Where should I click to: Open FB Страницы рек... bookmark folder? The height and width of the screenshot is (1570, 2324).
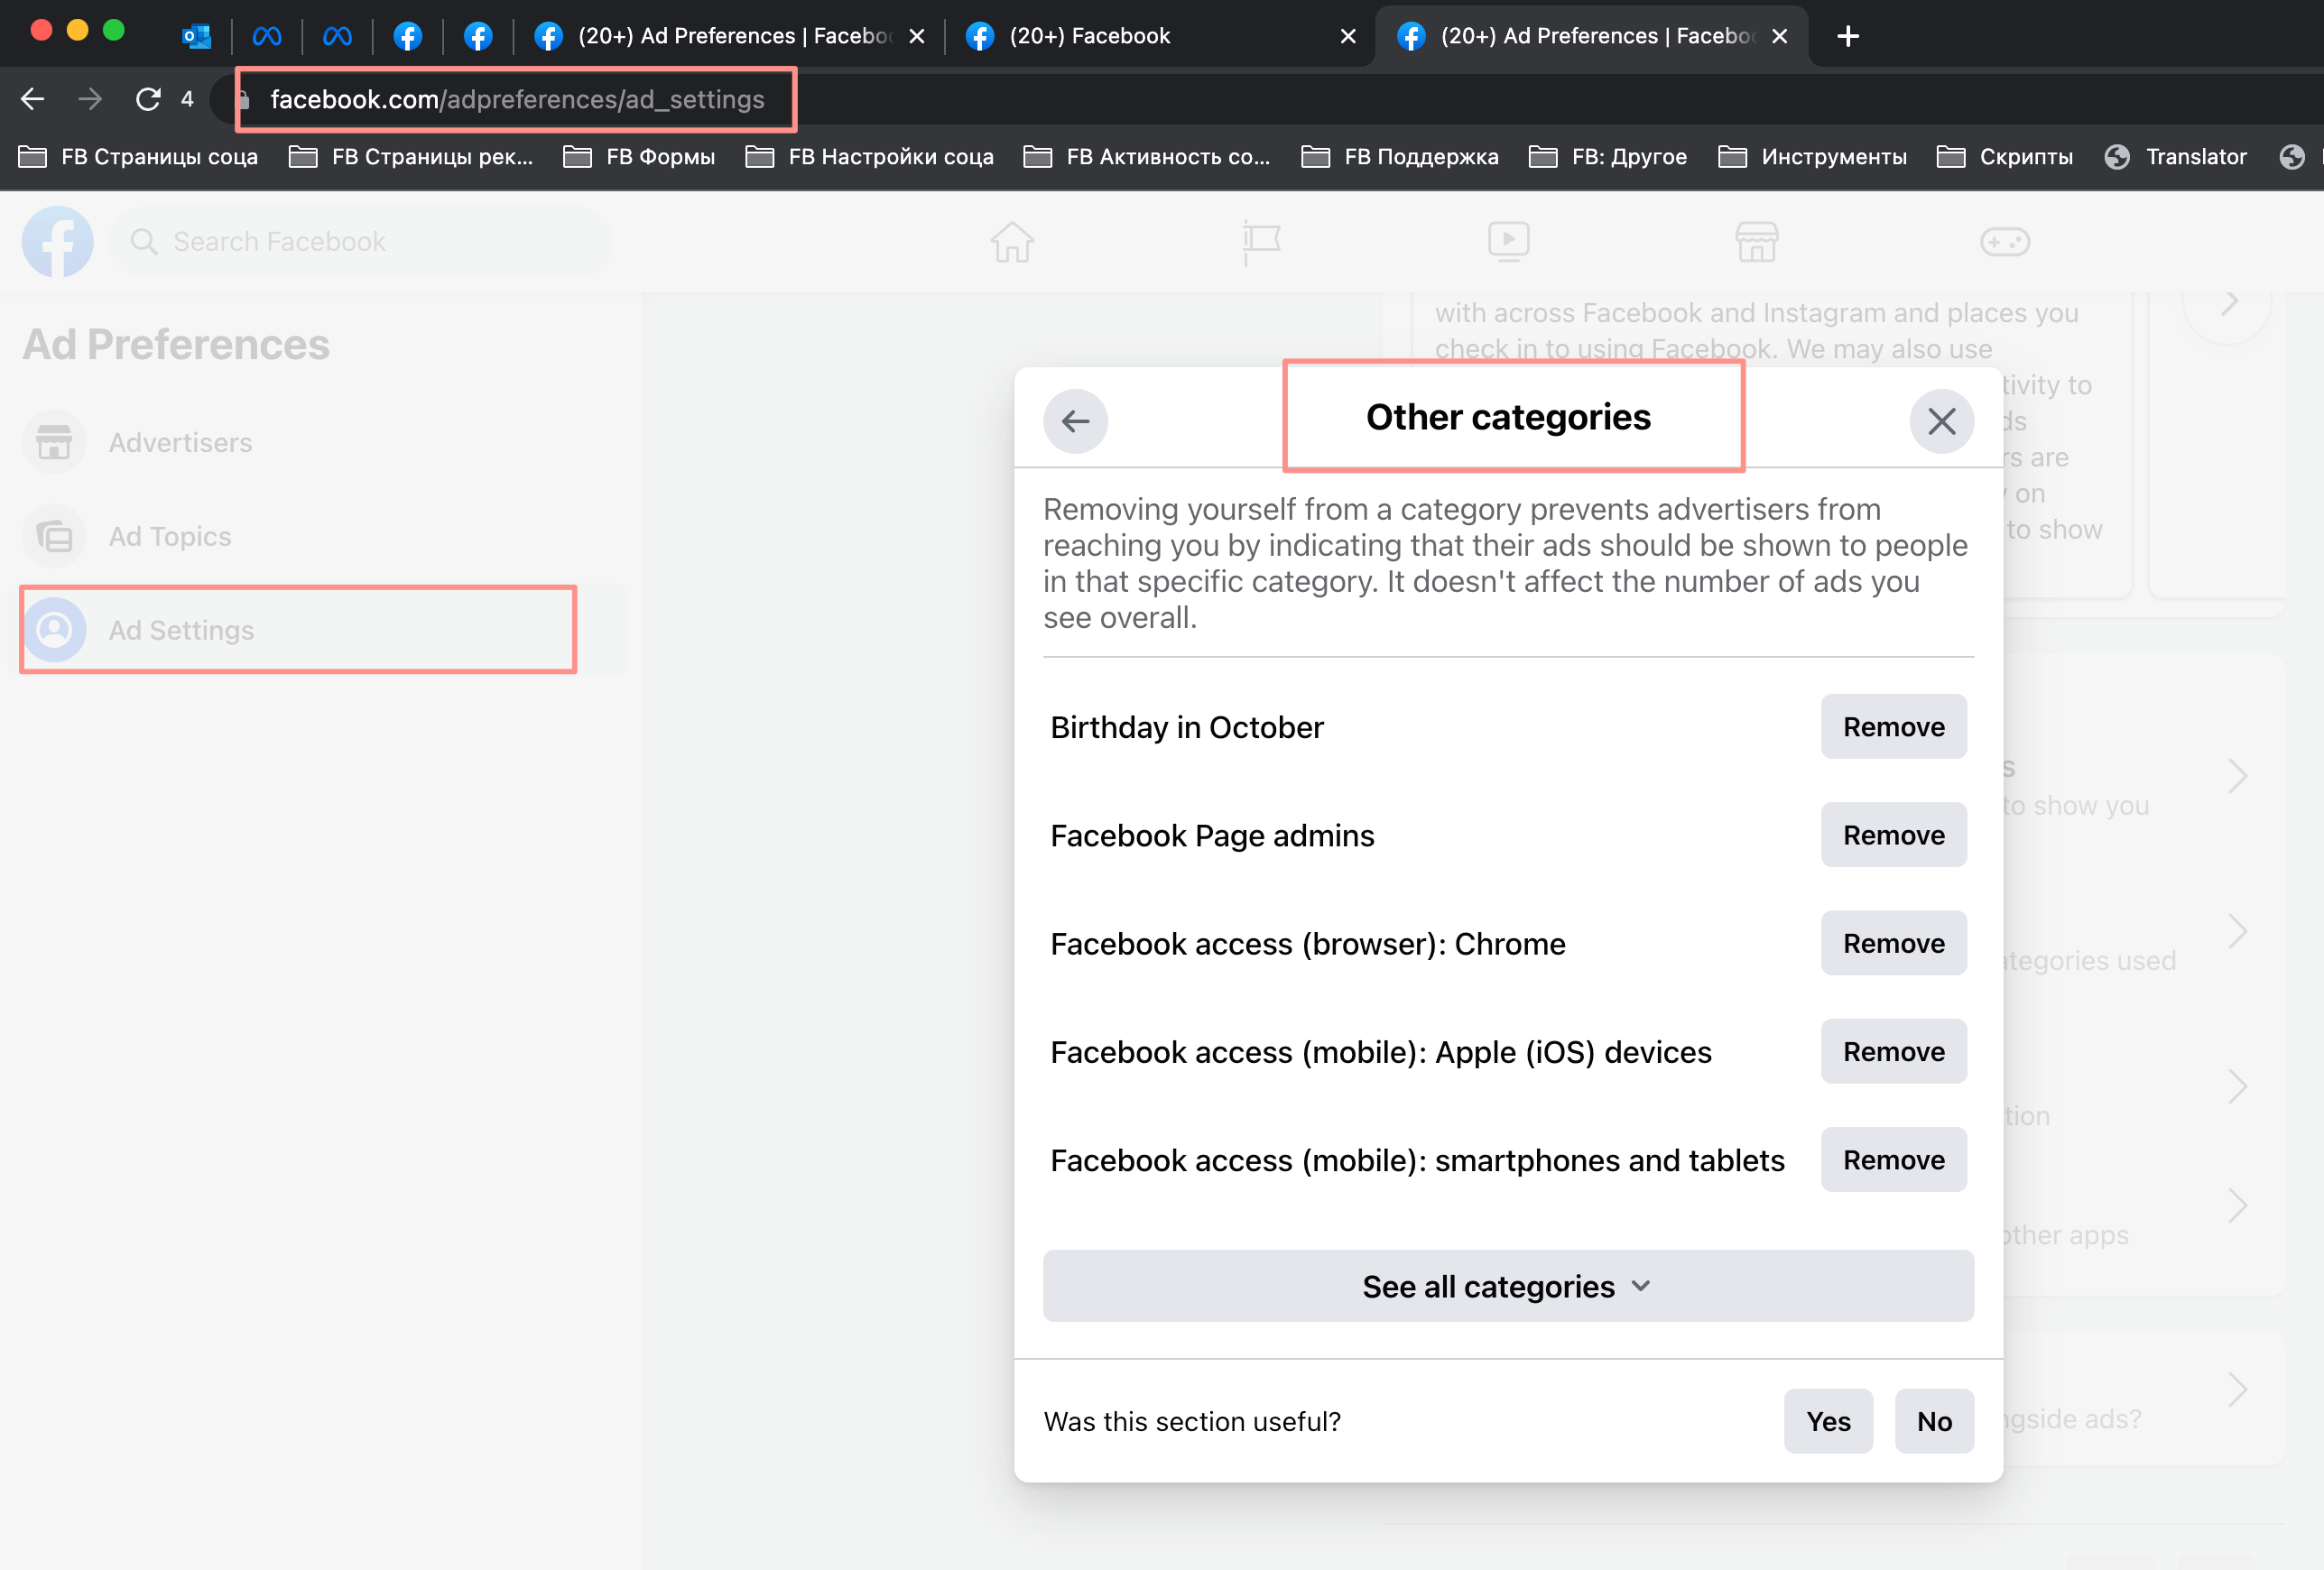[411, 156]
